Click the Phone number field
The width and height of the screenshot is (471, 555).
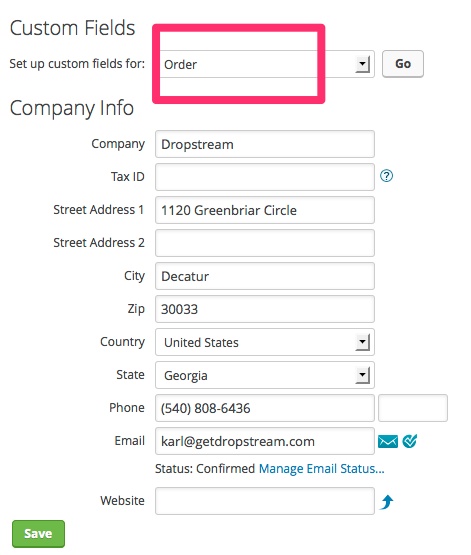(265, 408)
